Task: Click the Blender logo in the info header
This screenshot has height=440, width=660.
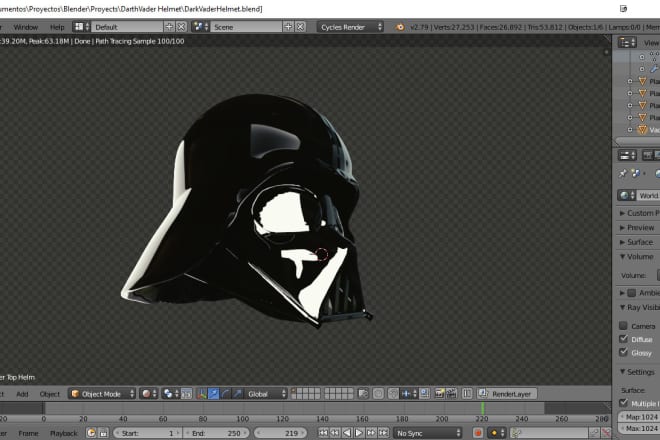Action: coord(399,27)
